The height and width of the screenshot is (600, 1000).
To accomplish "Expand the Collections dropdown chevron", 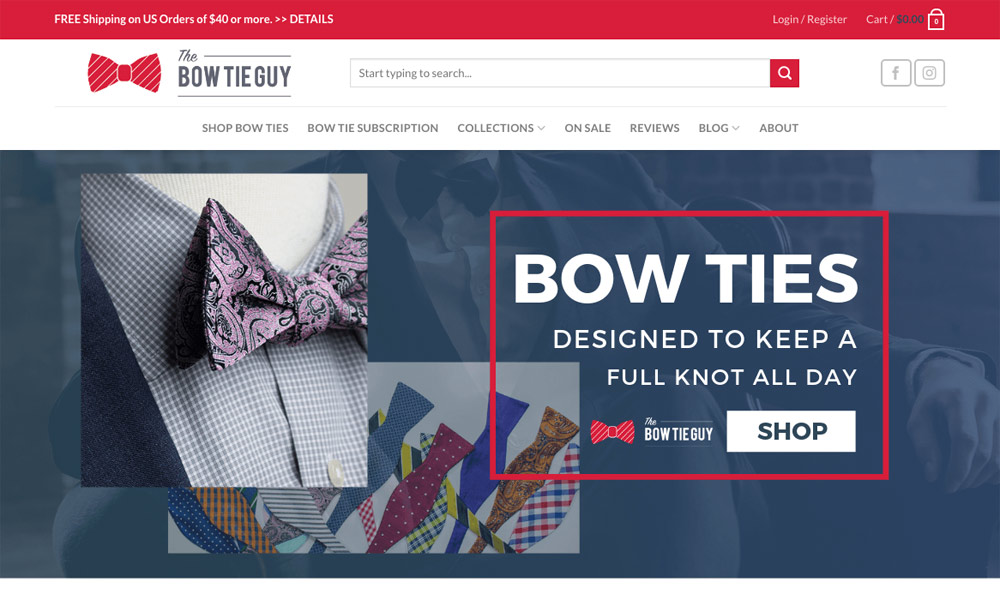I will point(541,128).
